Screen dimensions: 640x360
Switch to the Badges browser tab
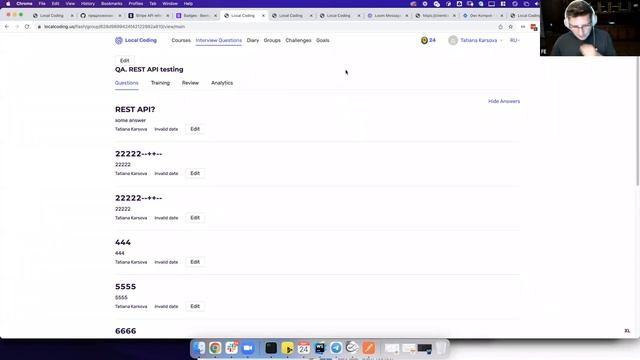[196, 16]
